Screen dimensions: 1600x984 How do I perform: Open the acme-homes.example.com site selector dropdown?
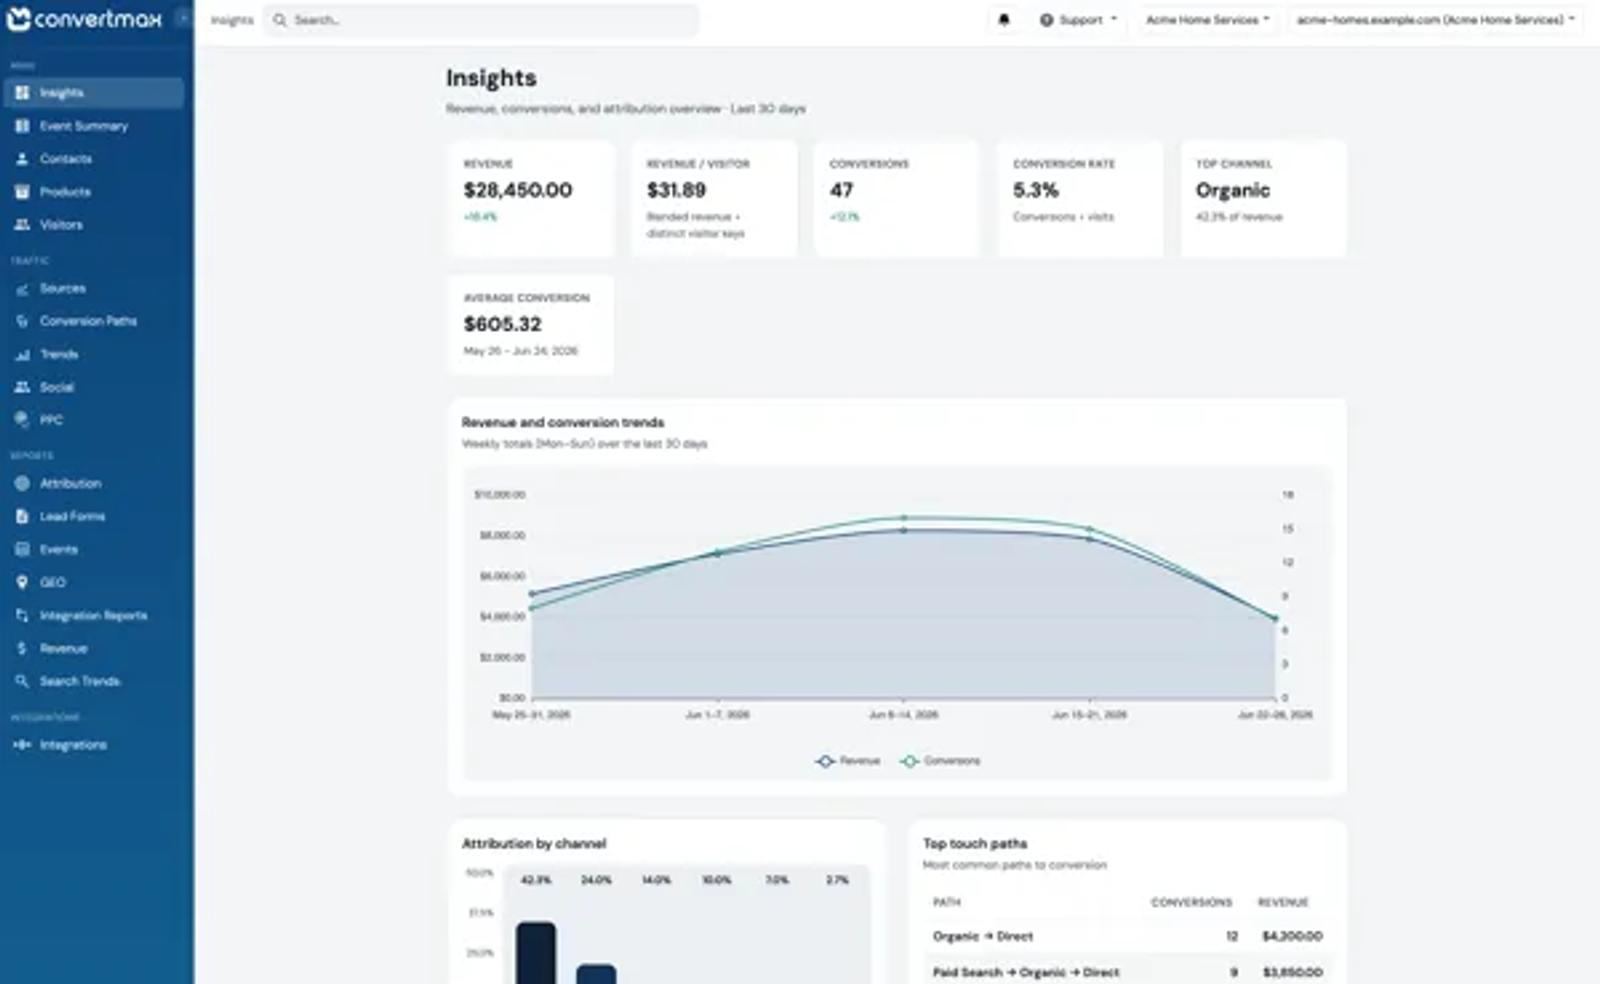pyautogui.click(x=1435, y=20)
